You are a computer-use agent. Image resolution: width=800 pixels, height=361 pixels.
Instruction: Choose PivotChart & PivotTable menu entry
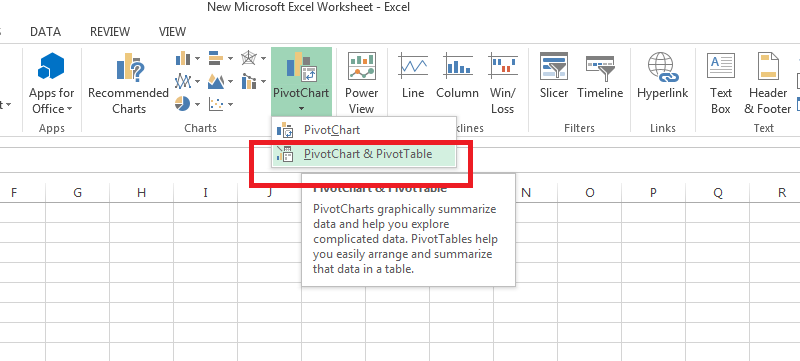tap(363, 153)
